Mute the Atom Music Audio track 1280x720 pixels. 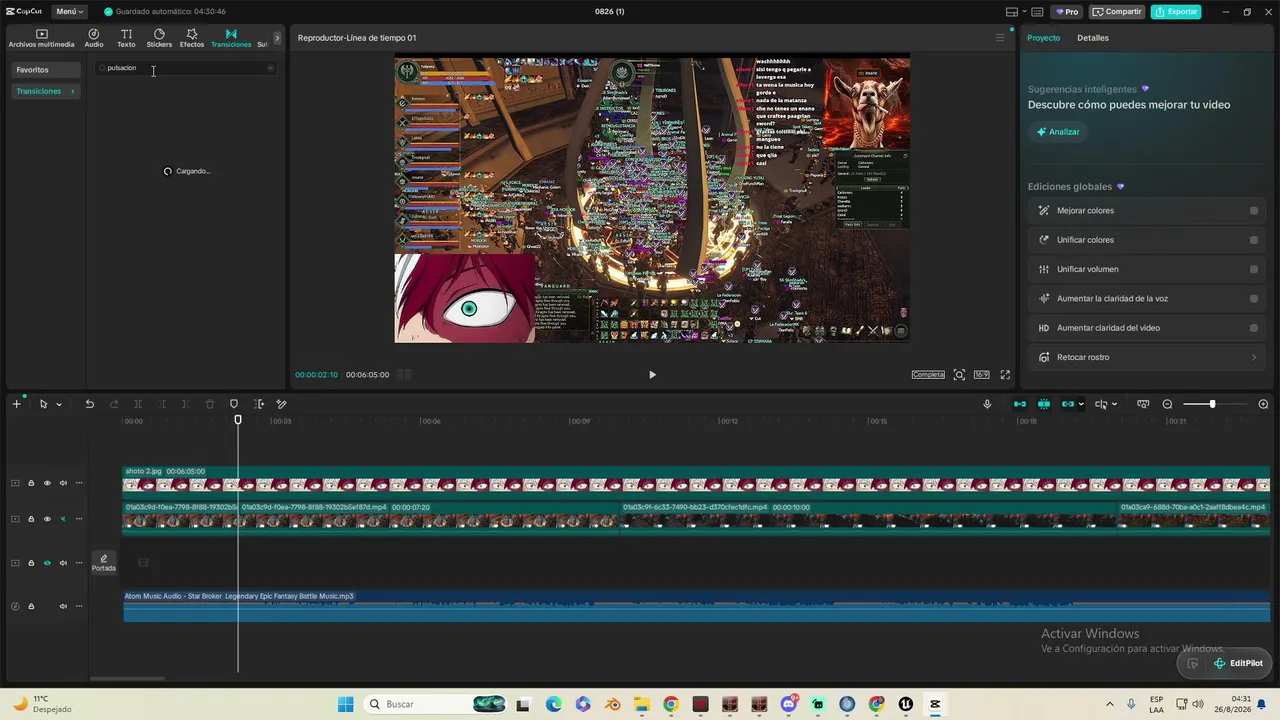click(x=63, y=606)
